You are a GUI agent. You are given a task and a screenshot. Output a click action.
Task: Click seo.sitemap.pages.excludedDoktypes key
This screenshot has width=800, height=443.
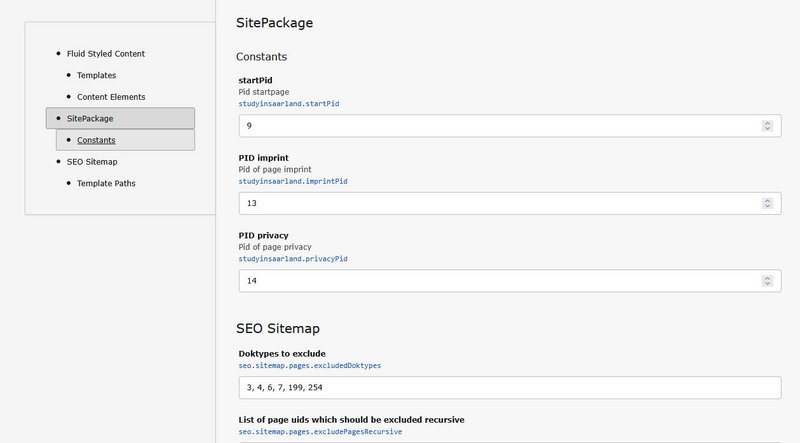pyautogui.click(x=310, y=365)
